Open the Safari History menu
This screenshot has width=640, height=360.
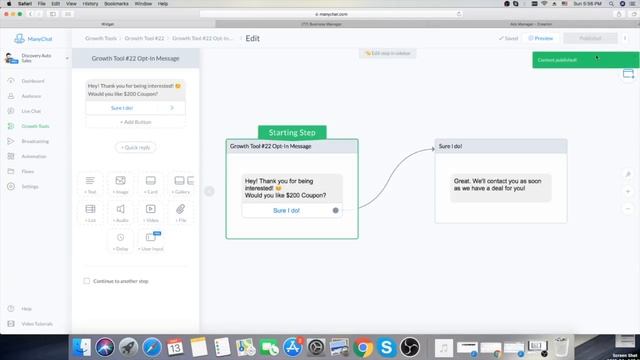90,4
